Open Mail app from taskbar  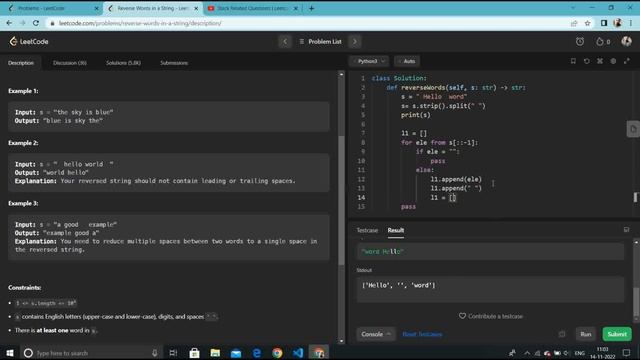pos(236,353)
